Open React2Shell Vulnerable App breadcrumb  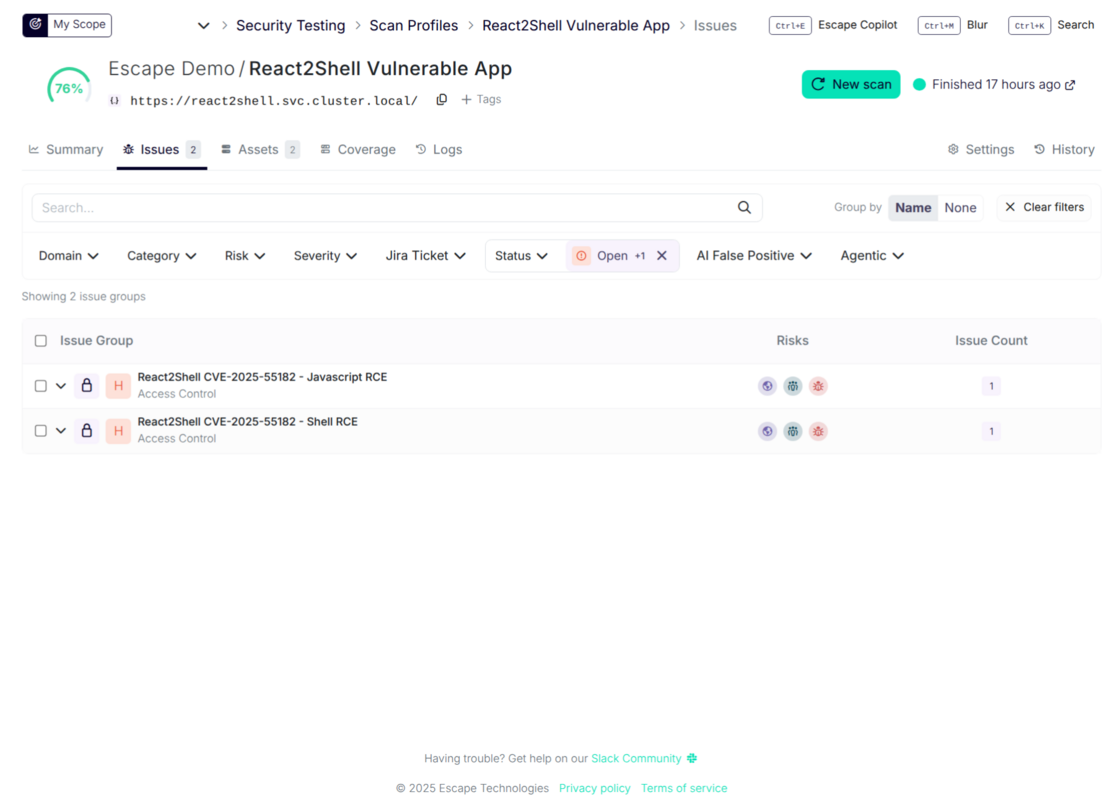point(576,26)
